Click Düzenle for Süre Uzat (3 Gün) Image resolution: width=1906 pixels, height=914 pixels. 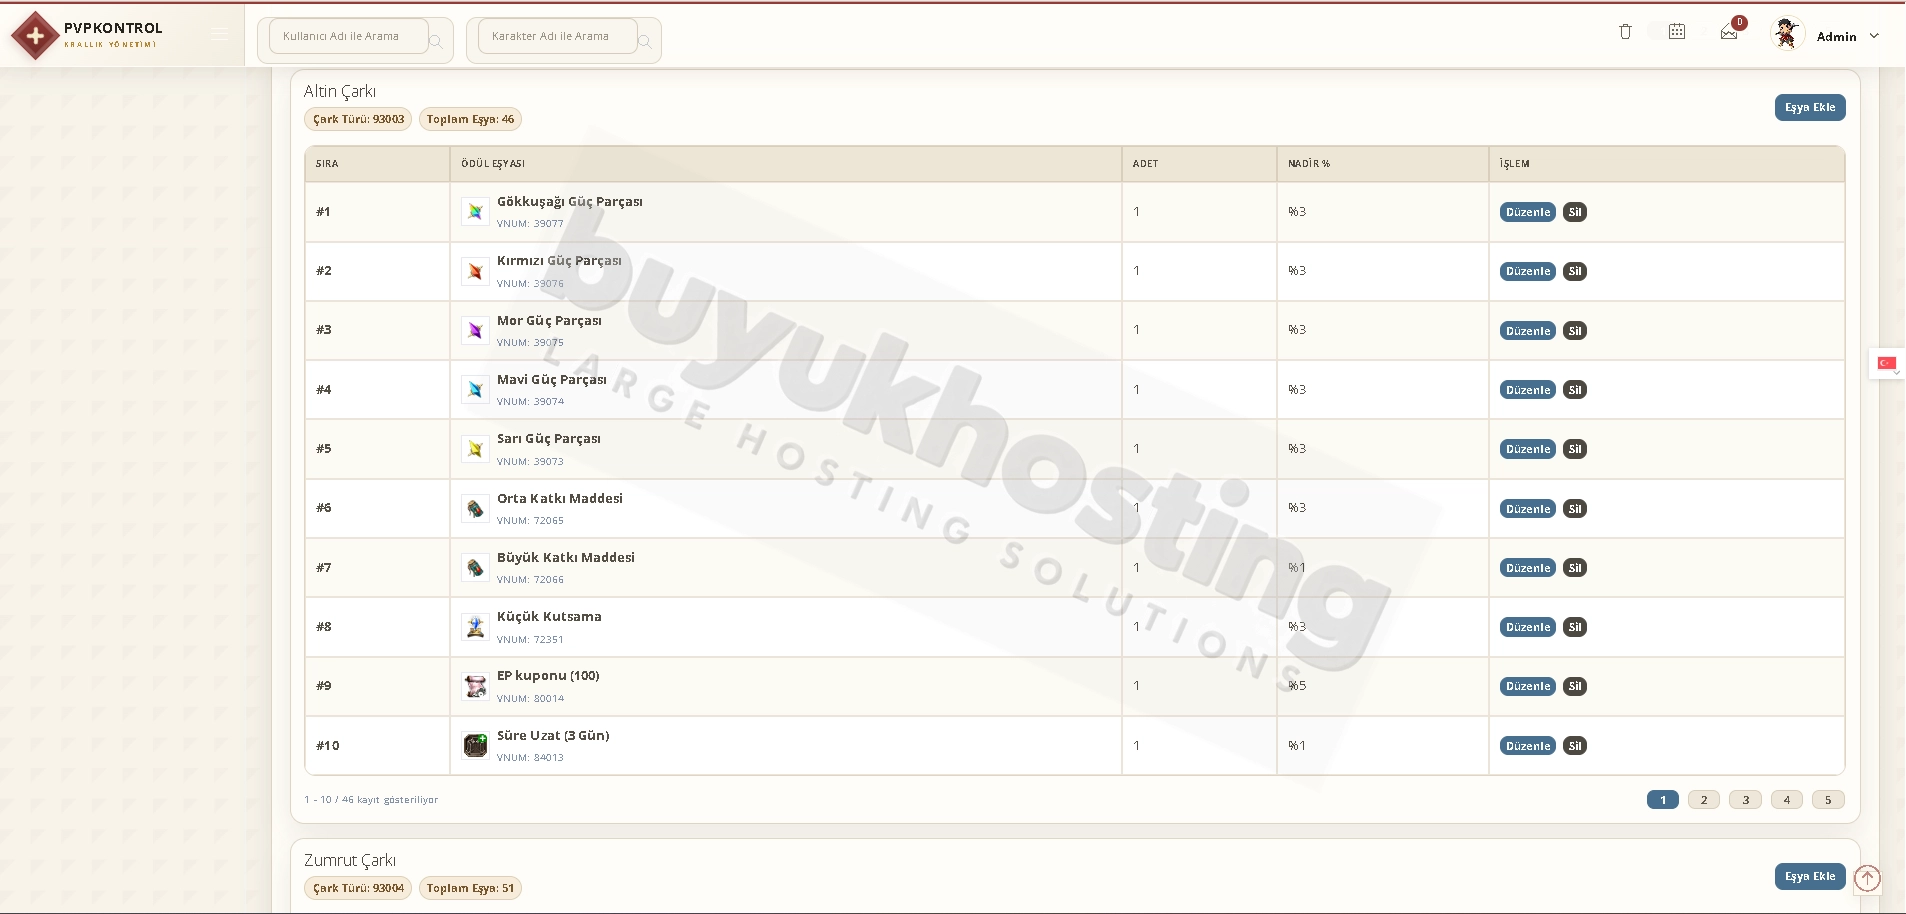pyautogui.click(x=1528, y=746)
